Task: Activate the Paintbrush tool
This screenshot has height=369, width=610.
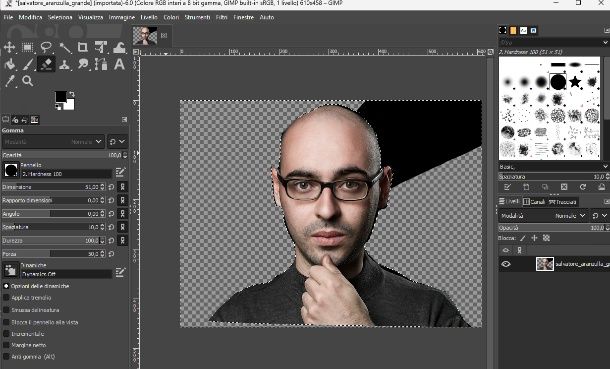Action: coord(27,64)
